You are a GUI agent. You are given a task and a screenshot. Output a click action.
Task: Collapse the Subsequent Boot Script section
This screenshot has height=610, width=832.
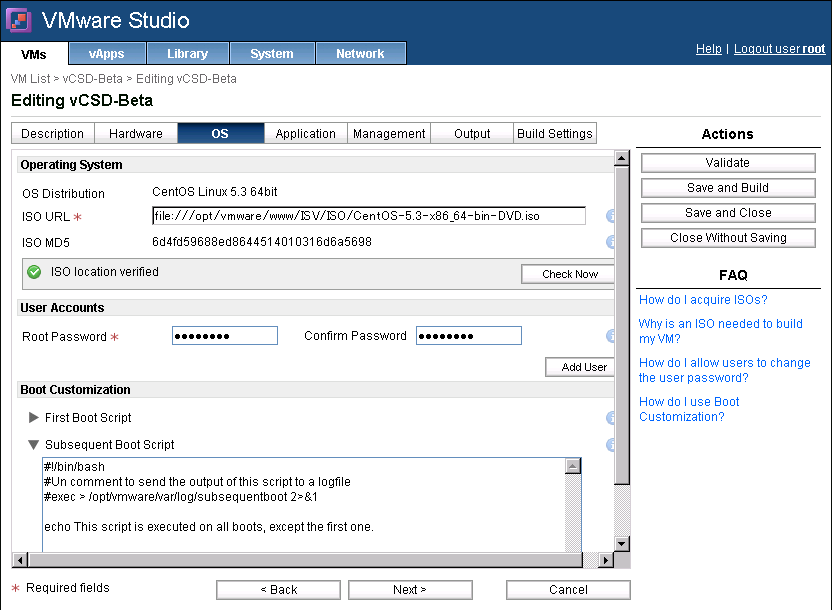click(33, 445)
